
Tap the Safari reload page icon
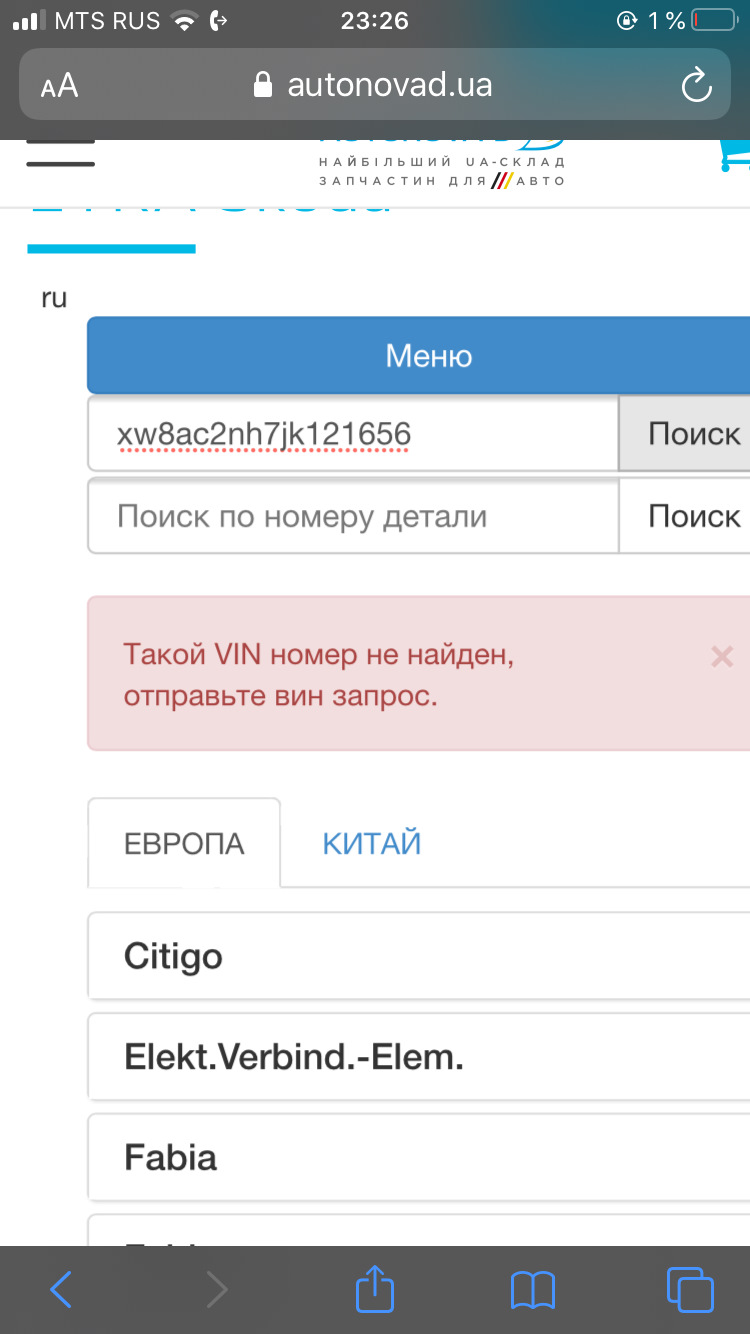tap(696, 85)
